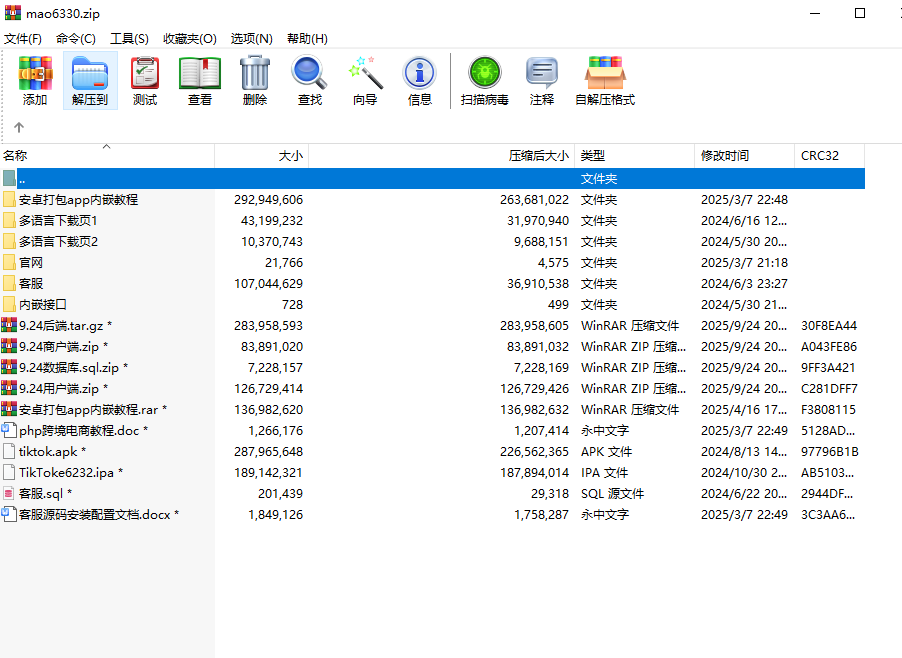Viewport: 902px width, 658px height.
Task: Launch the 向导 (Wizard) tool
Action: (364, 80)
